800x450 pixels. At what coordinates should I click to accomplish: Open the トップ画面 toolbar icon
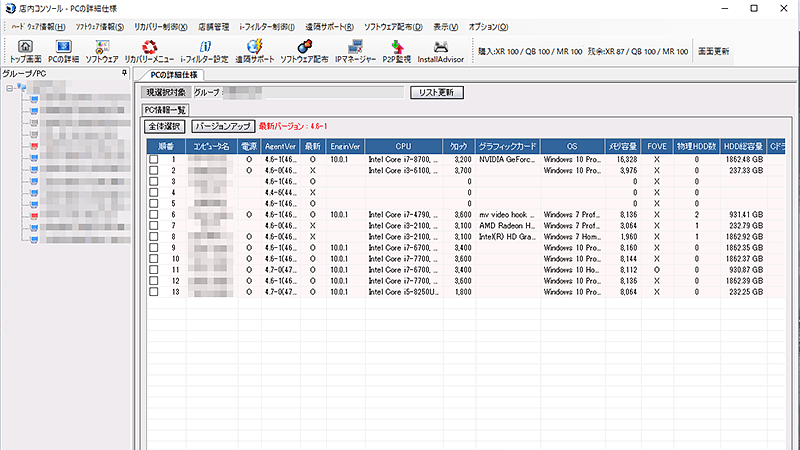[26, 52]
